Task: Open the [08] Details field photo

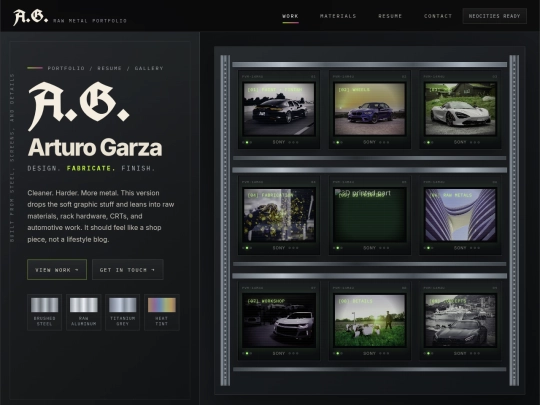Action: coord(370,320)
